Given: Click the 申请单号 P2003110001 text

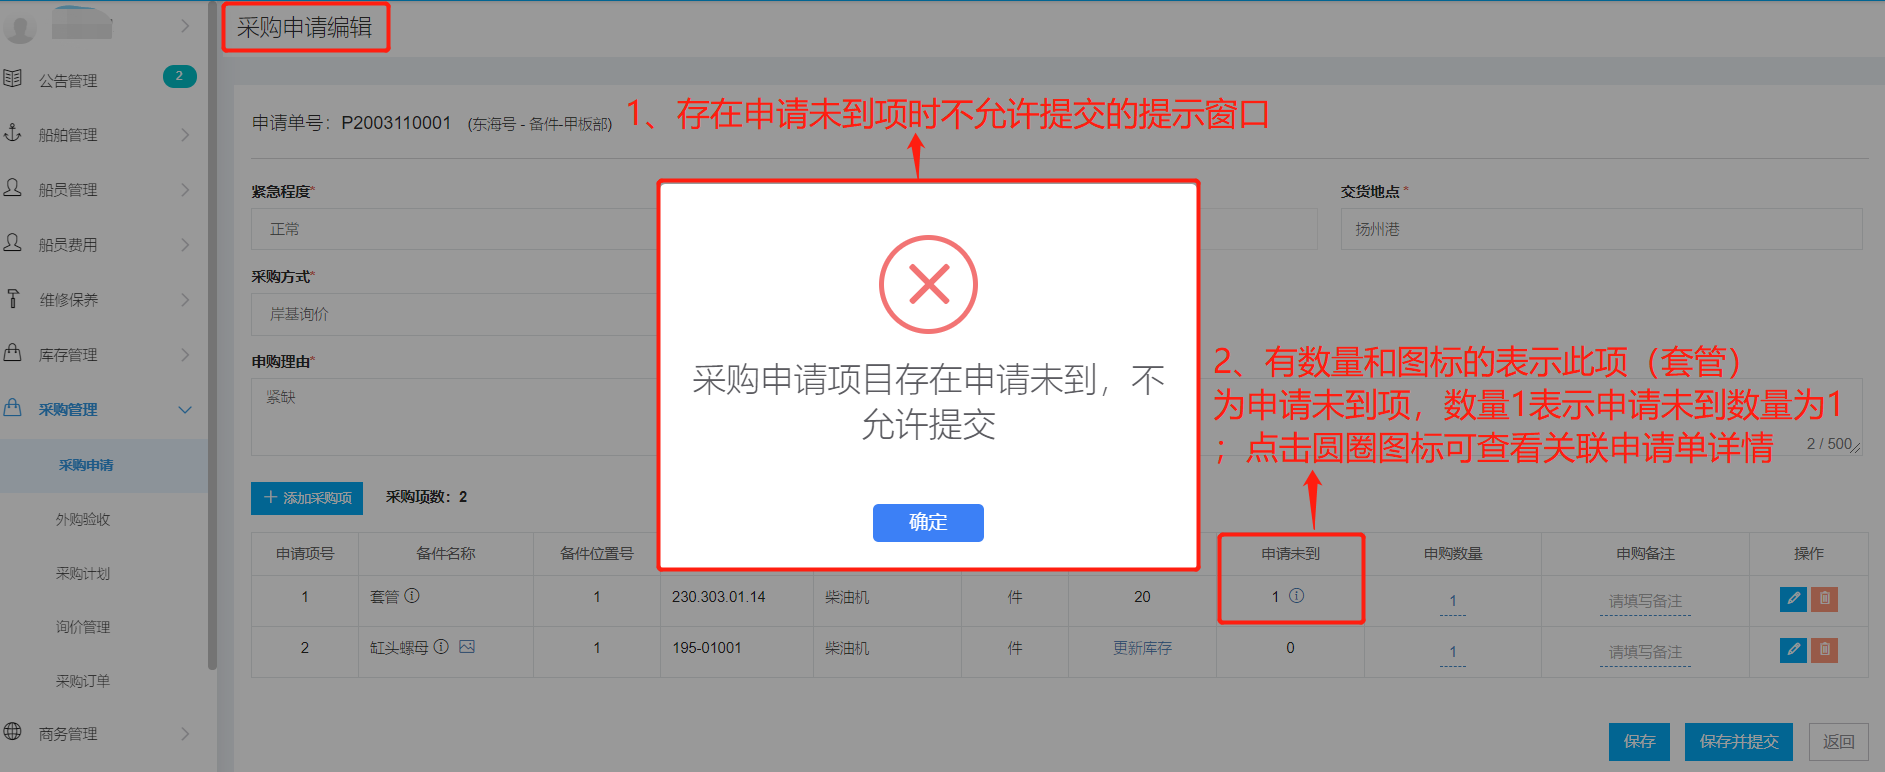Looking at the screenshot, I should [351, 123].
